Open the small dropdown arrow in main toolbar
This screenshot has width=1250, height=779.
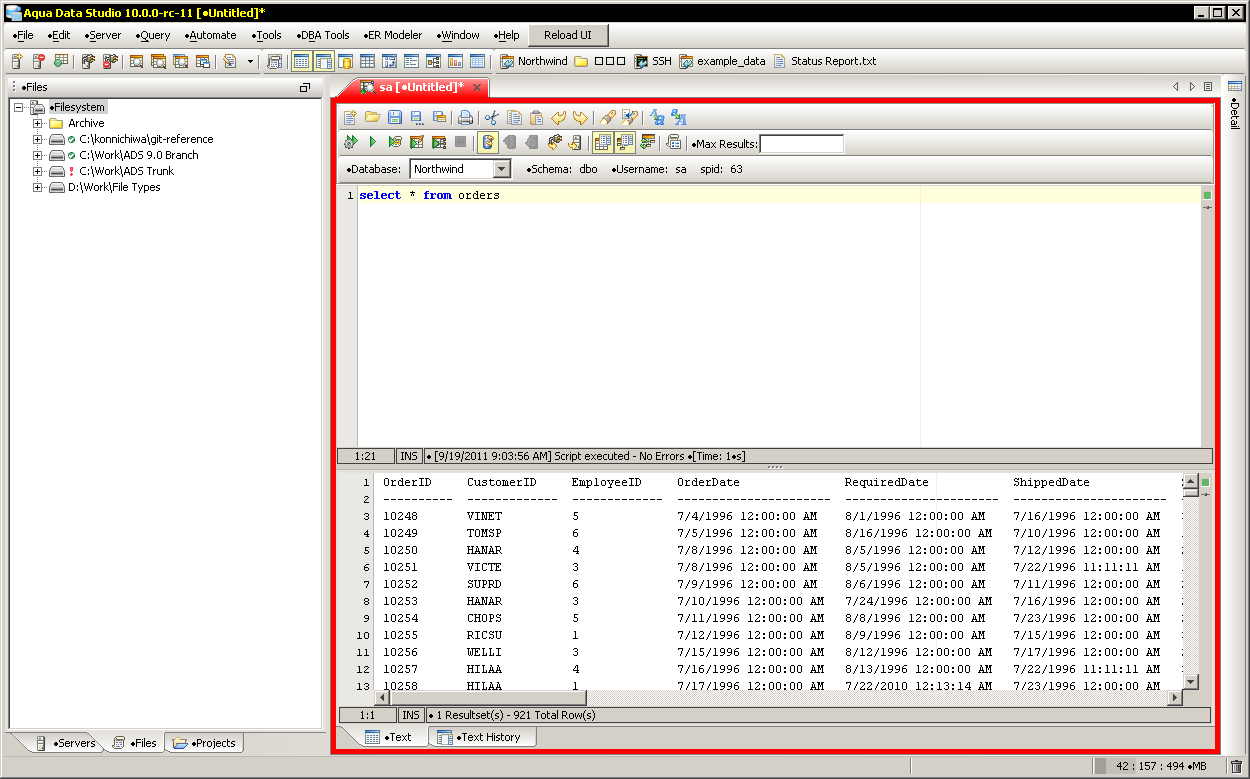tap(251, 62)
